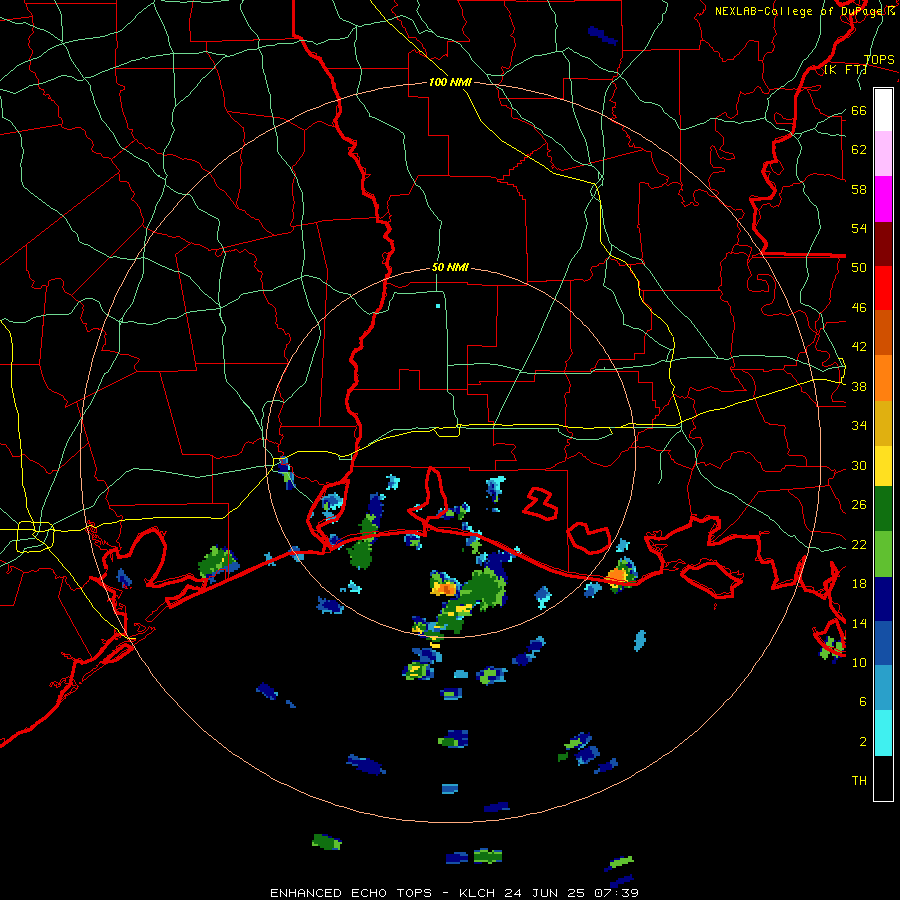
Task: Click the "66" legend value
Action: (x=859, y=111)
